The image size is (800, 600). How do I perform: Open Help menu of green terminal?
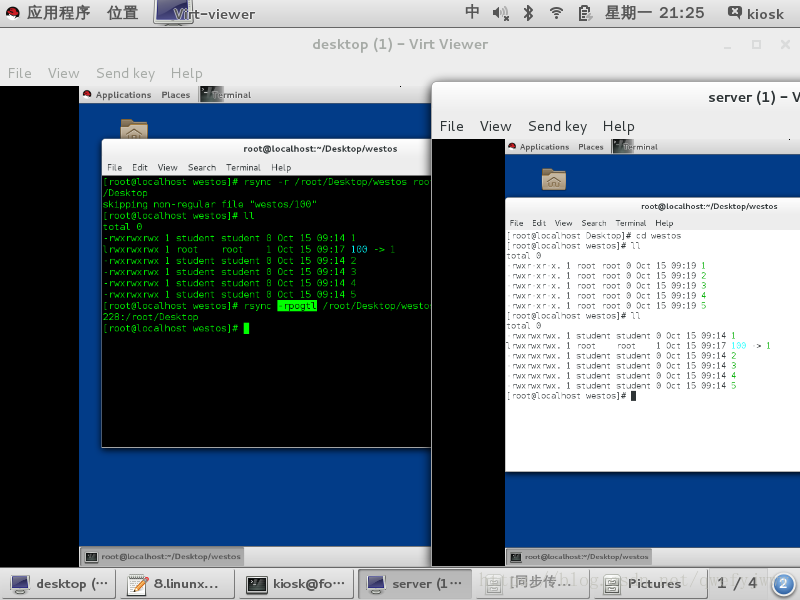tap(281, 167)
